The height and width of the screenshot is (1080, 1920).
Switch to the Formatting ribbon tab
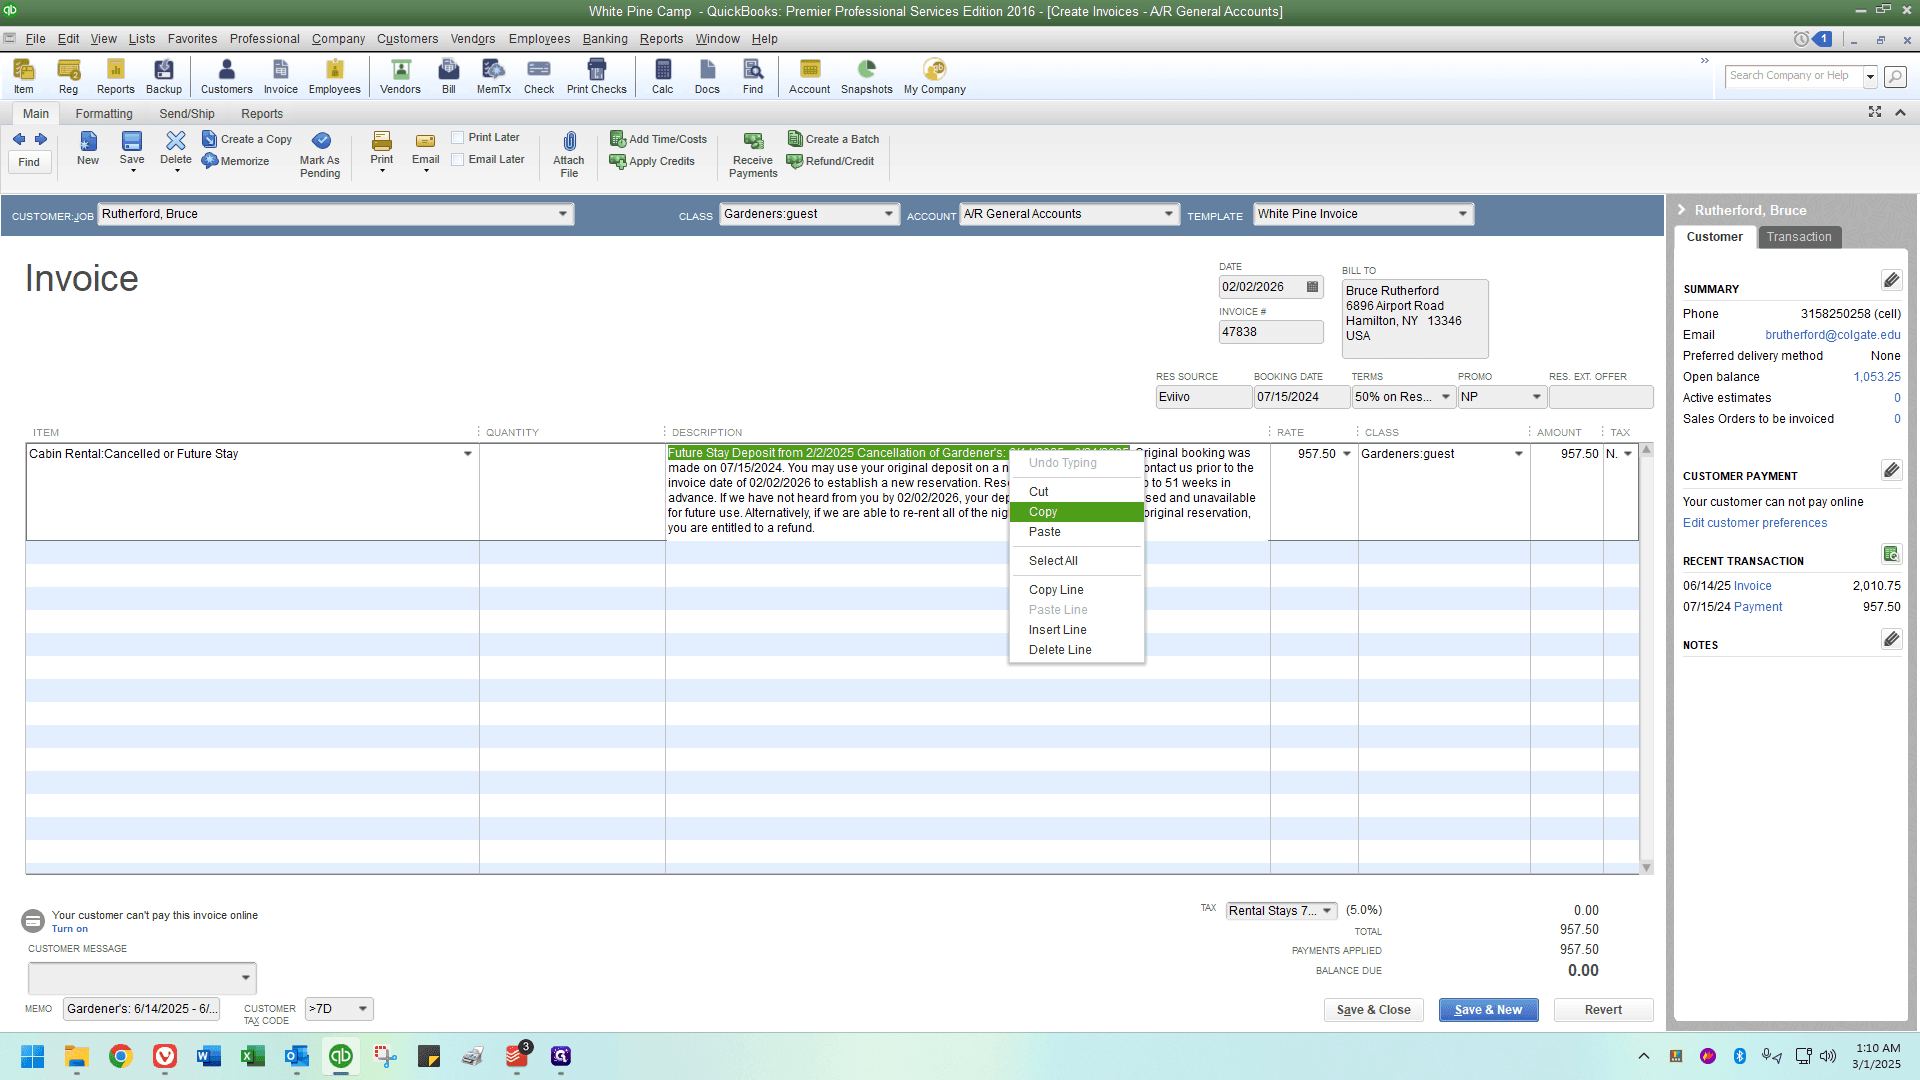pyautogui.click(x=104, y=114)
